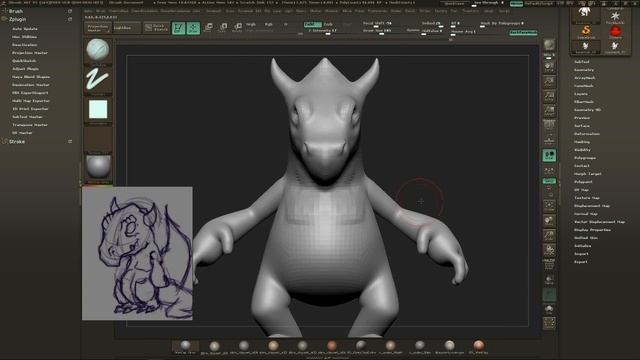Click the Actual size icon on right shelf

click(x=549, y=96)
